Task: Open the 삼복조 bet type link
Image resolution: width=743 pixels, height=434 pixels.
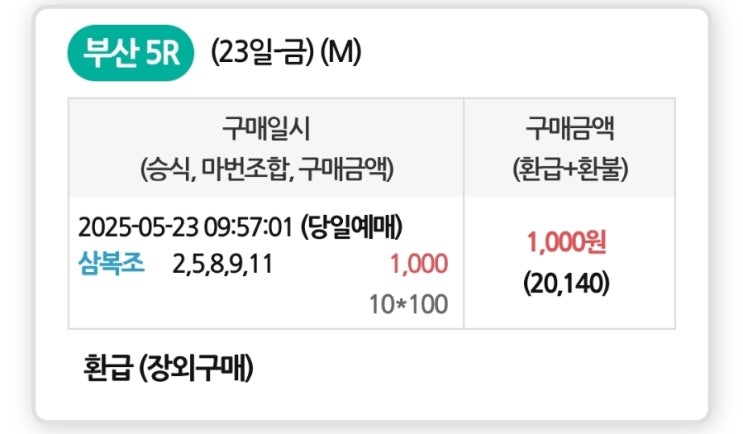Action: tap(111, 263)
